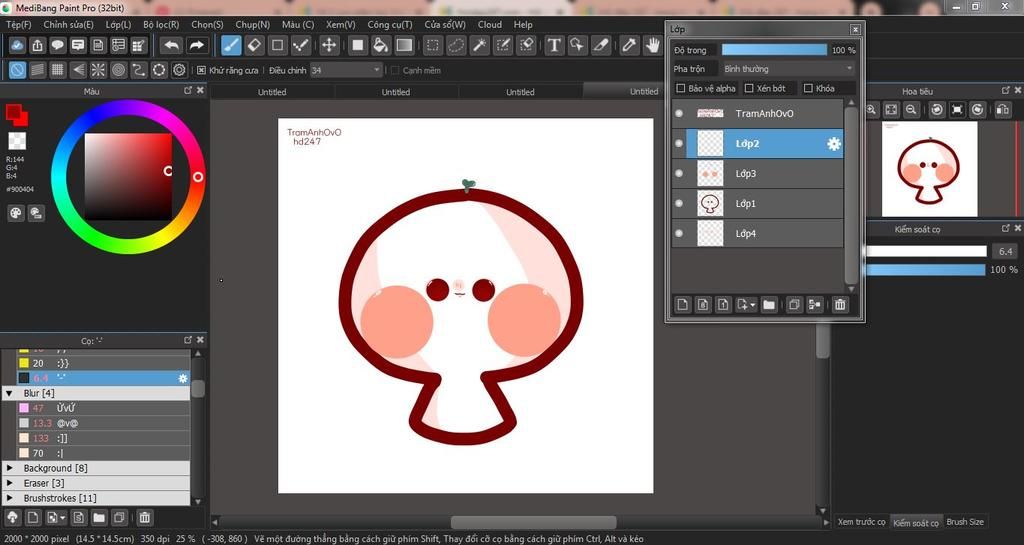Select the Brush tool in toolbar

[231, 45]
